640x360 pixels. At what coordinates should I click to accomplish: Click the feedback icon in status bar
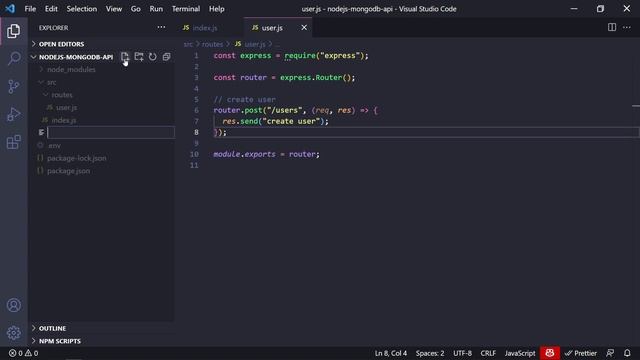pos(610,353)
